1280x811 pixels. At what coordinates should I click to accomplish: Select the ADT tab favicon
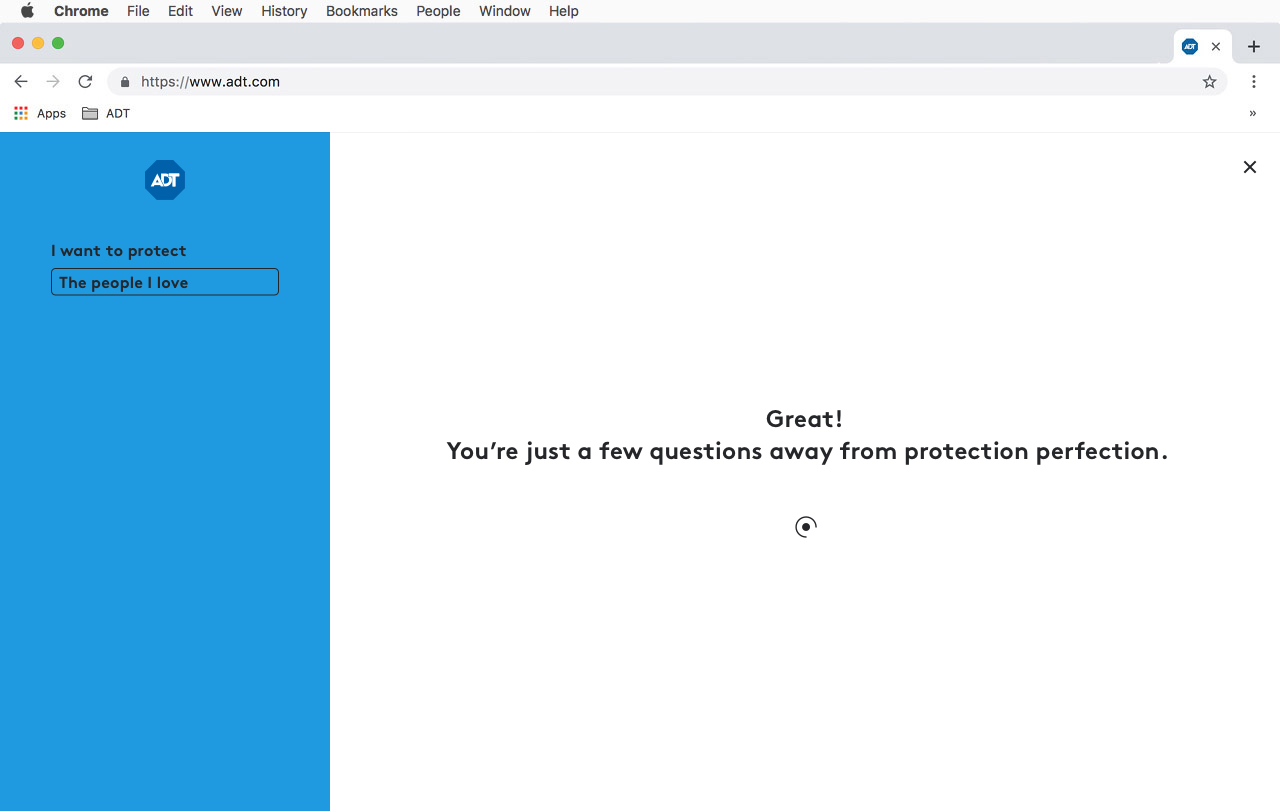pyautogui.click(x=1190, y=46)
